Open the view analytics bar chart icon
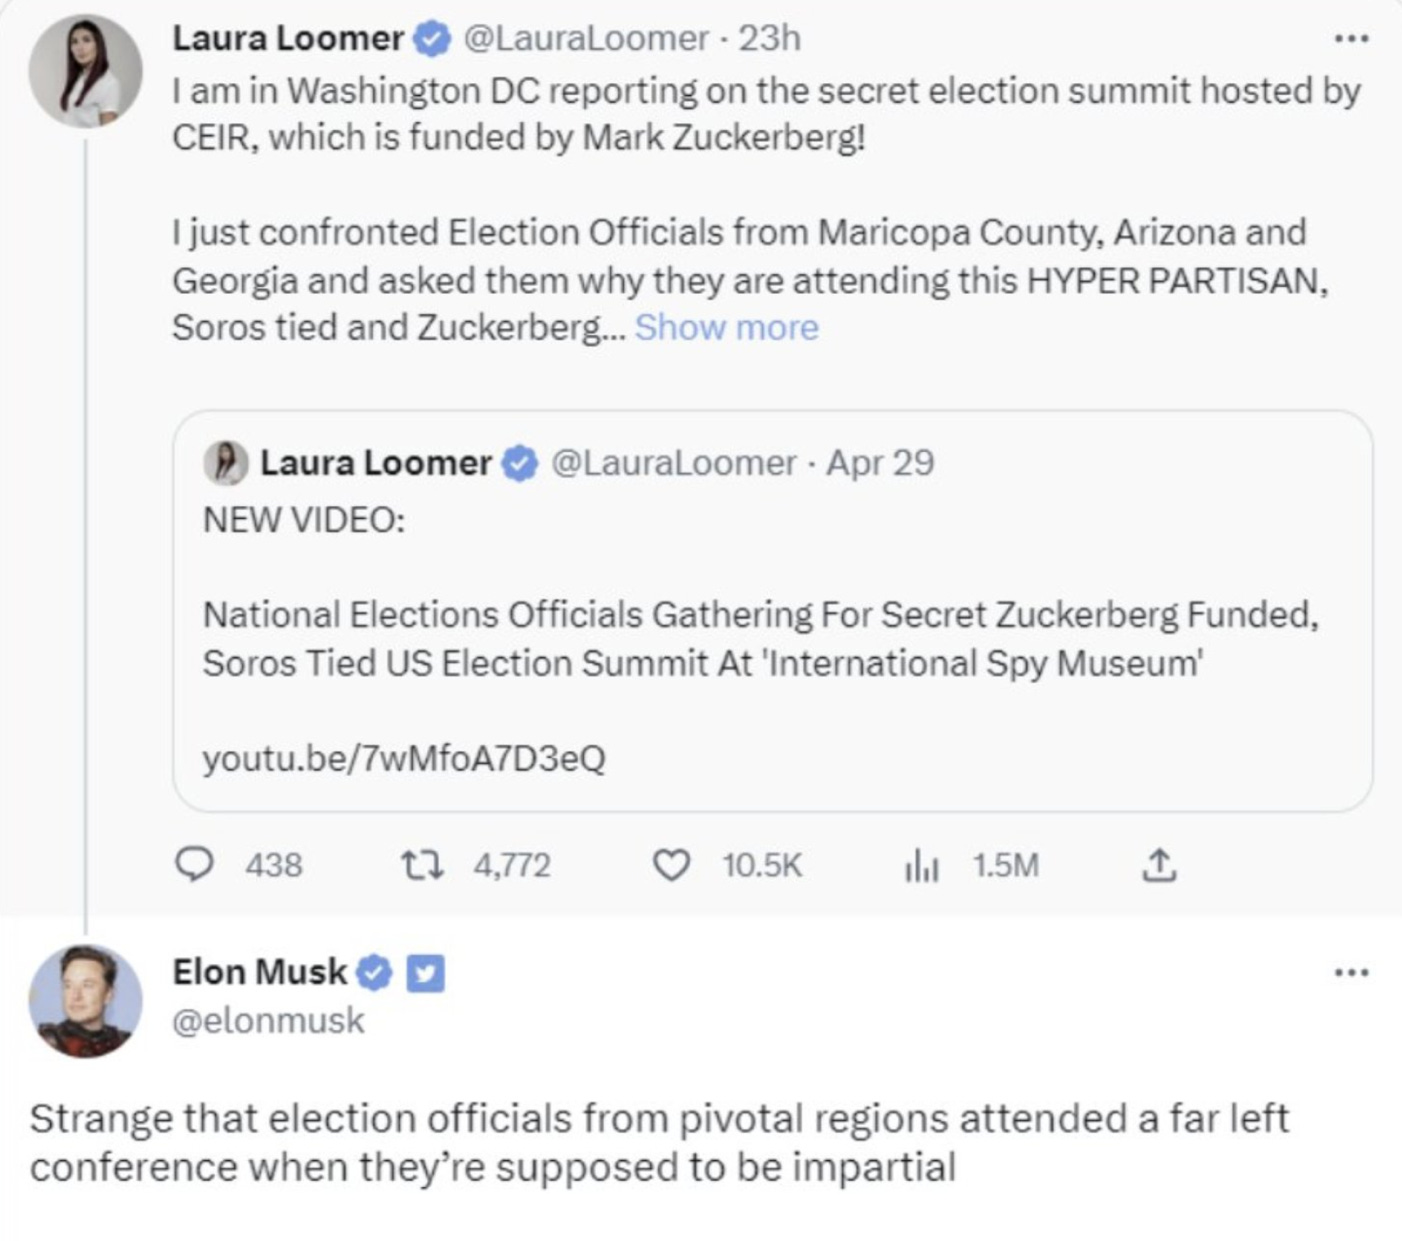Image resolution: width=1402 pixels, height=1241 pixels. [921, 865]
